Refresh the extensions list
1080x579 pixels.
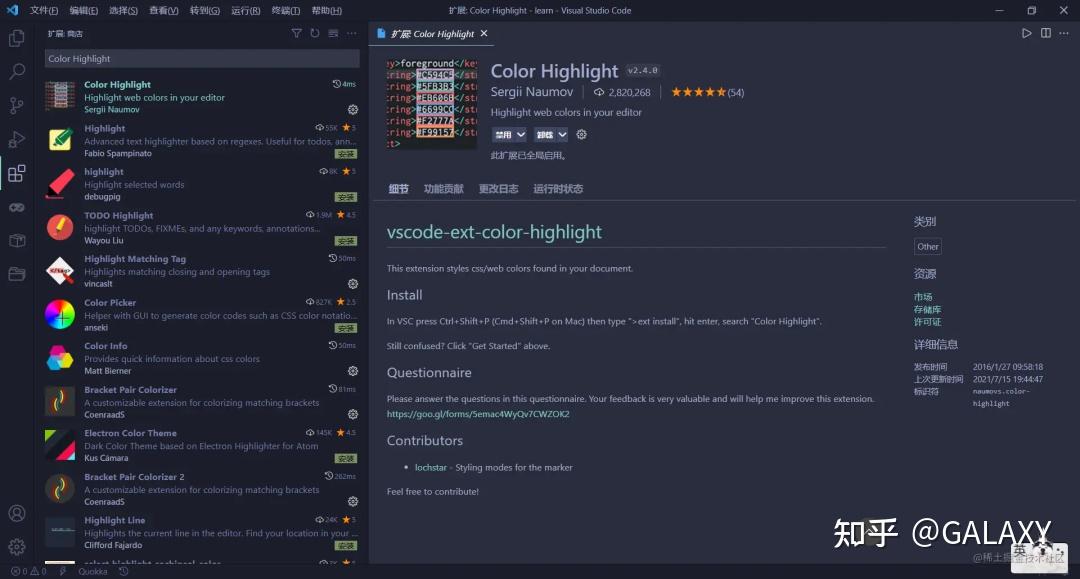315,33
